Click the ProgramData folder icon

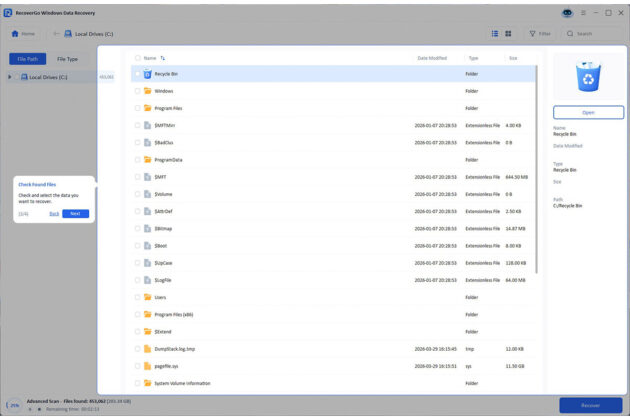pyautogui.click(x=147, y=160)
